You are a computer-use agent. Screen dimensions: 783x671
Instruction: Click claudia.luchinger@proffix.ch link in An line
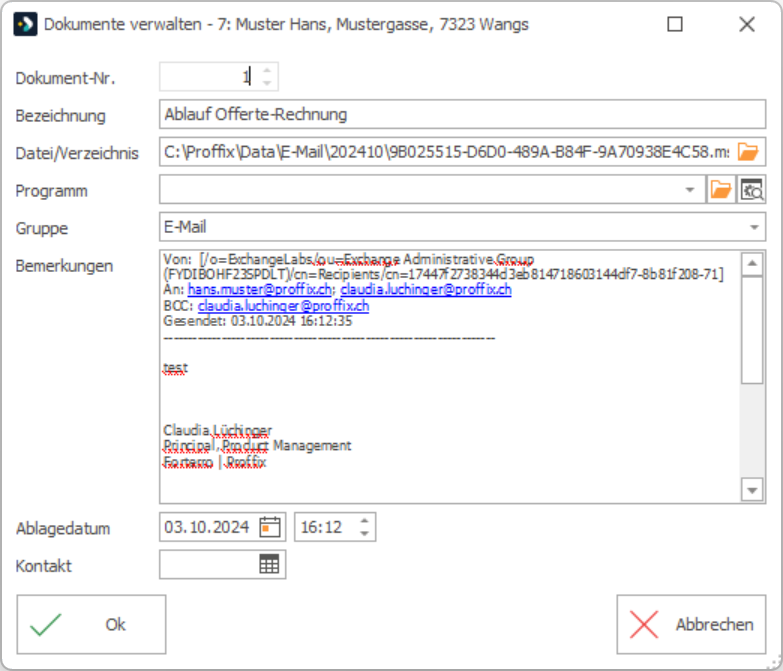click(426, 290)
